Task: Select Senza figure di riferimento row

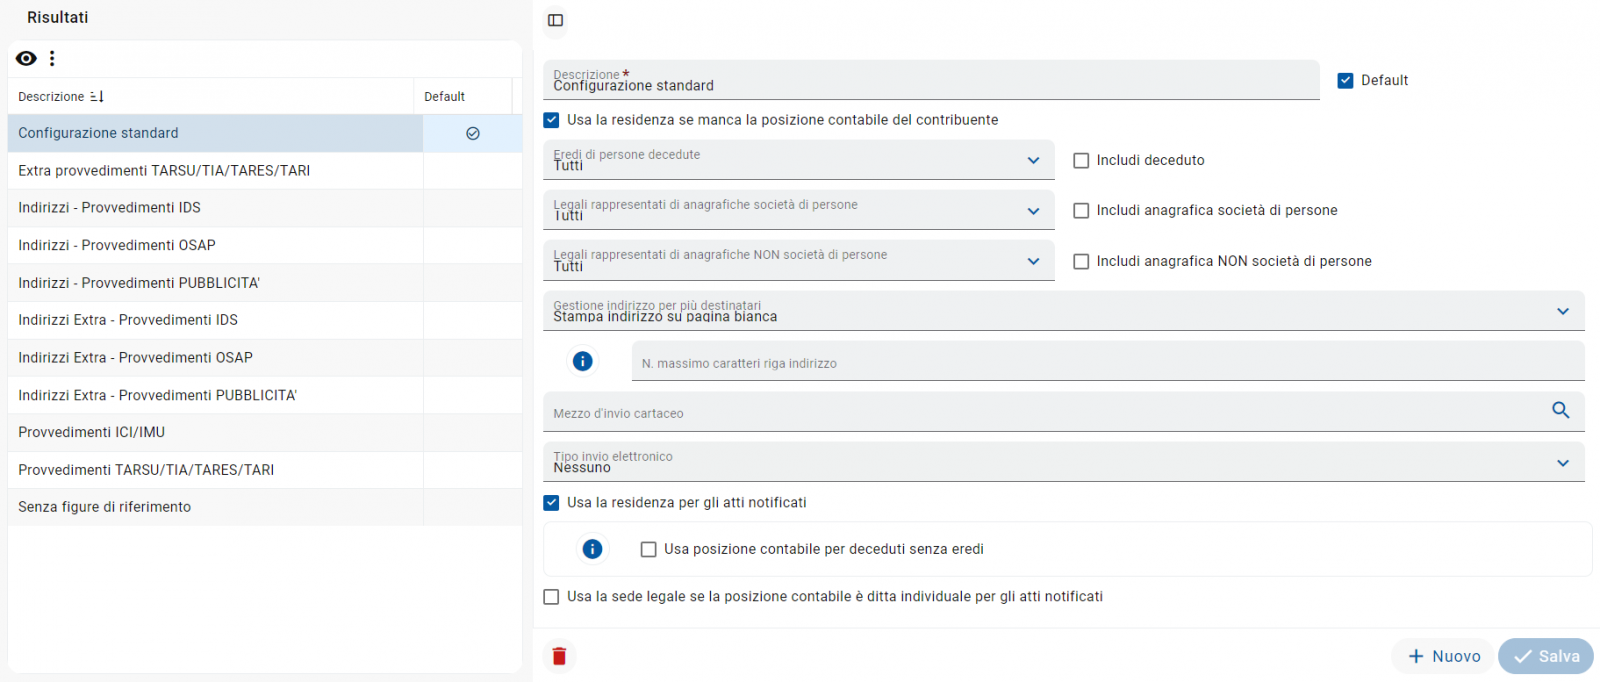Action: [105, 507]
